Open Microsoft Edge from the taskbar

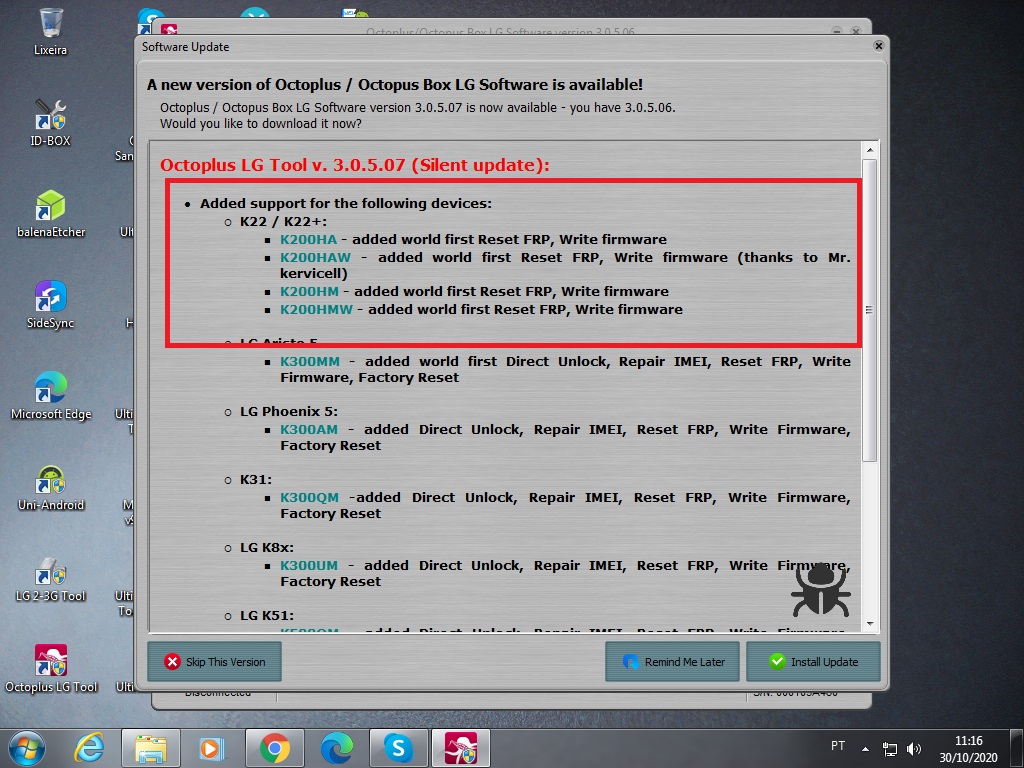click(x=336, y=748)
